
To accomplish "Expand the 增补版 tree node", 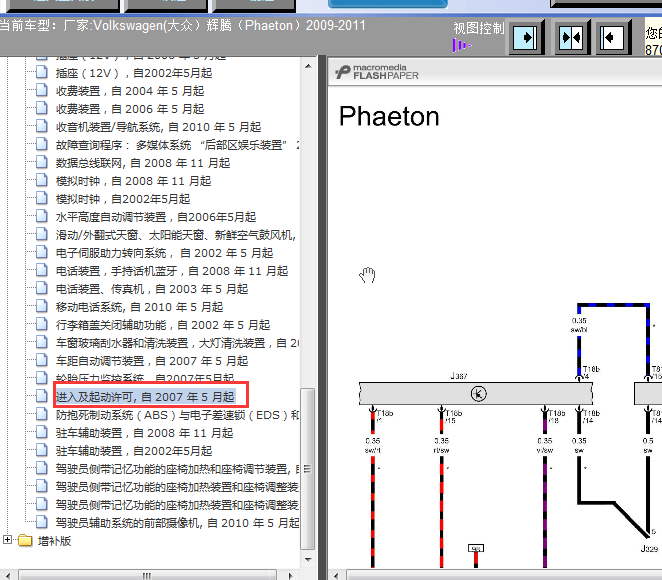I will pos(8,540).
